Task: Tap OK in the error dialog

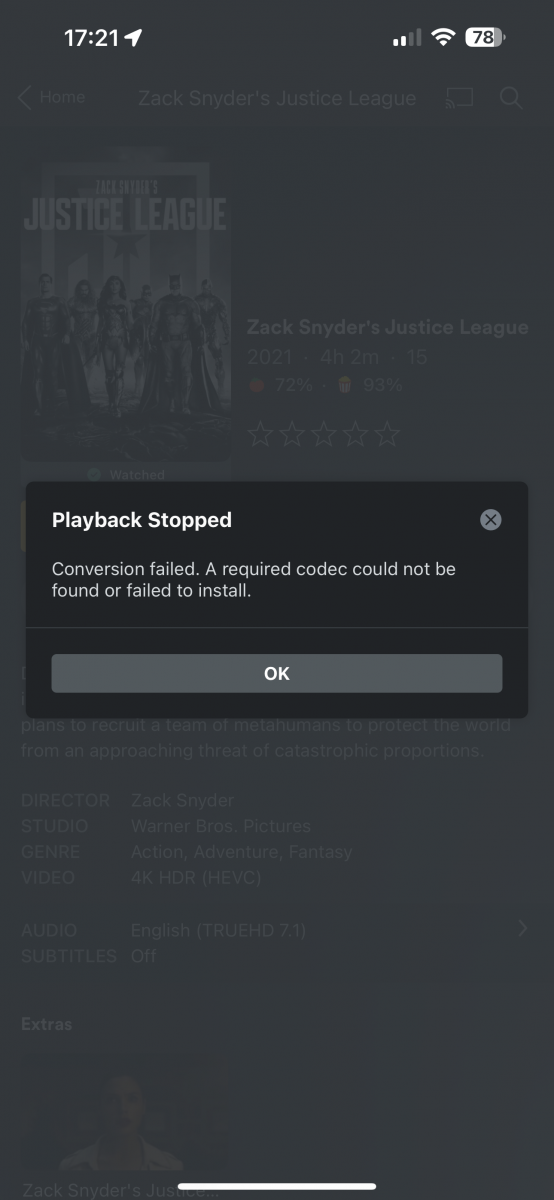Action: click(277, 673)
